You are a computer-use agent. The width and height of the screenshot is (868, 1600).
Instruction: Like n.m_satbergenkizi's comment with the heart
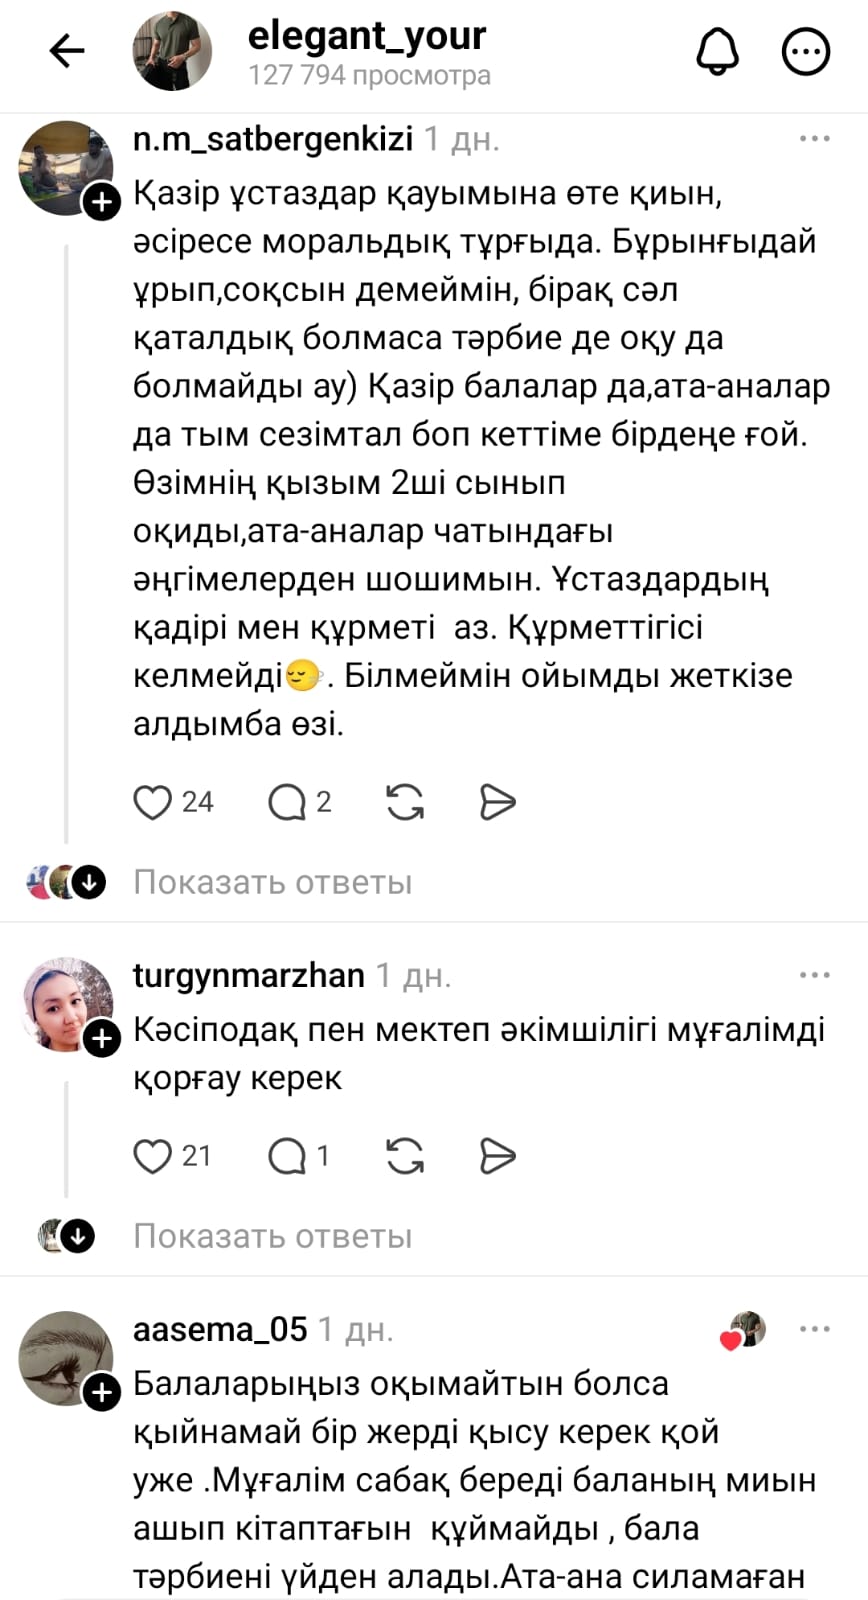click(x=153, y=802)
